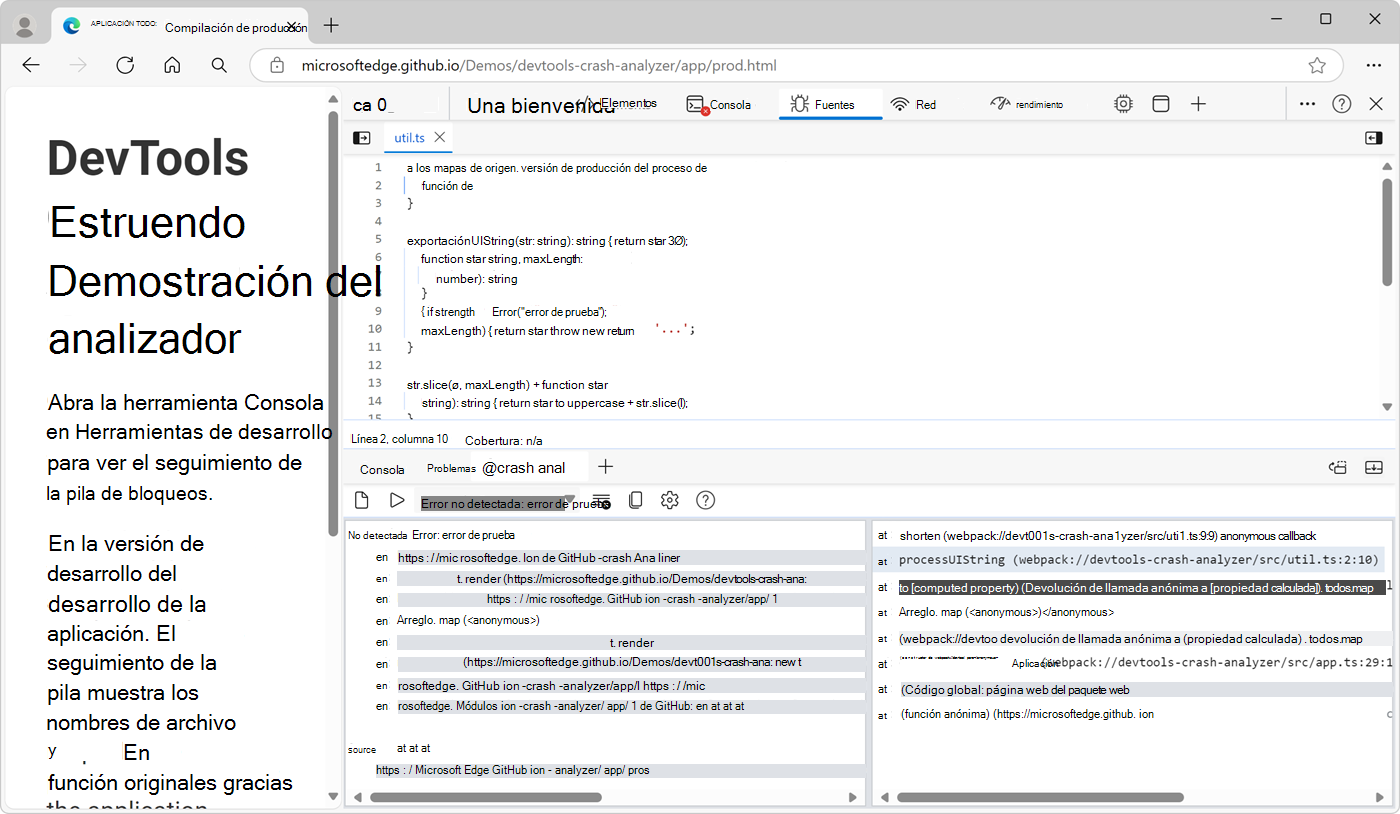1400x814 pixels.
Task: Show the navigator sidebar pane in Sources
Action: click(362, 137)
